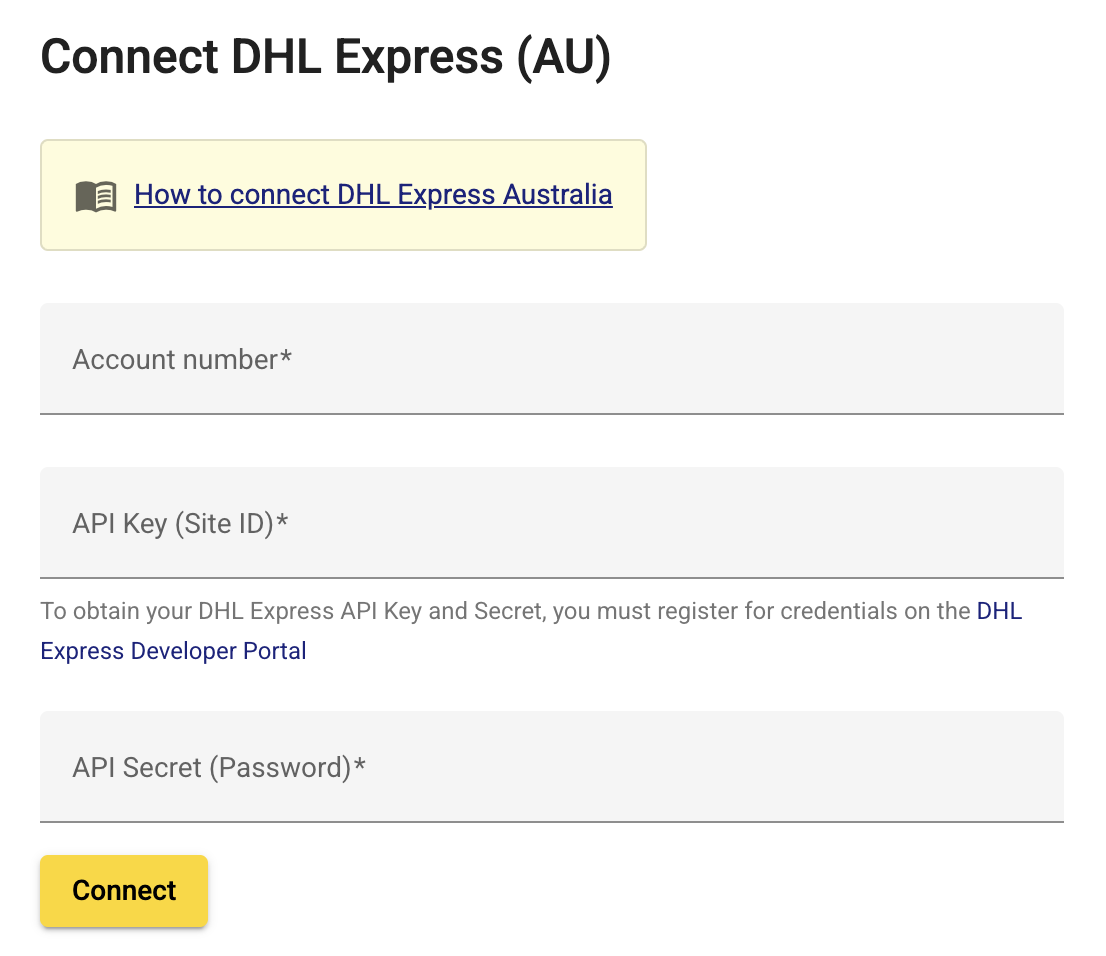Select the API Secret (Password) field
Image resolution: width=1106 pixels, height=956 pixels.
[x=552, y=767]
